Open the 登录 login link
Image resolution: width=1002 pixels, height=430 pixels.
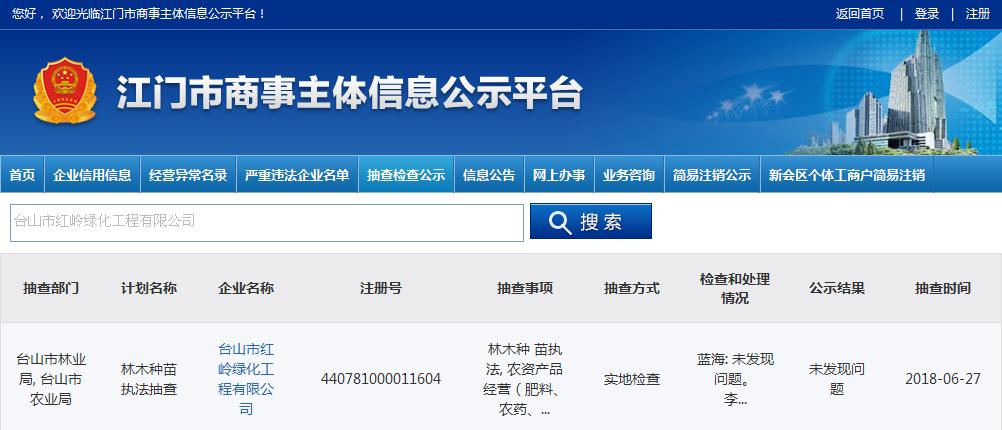tap(927, 13)
